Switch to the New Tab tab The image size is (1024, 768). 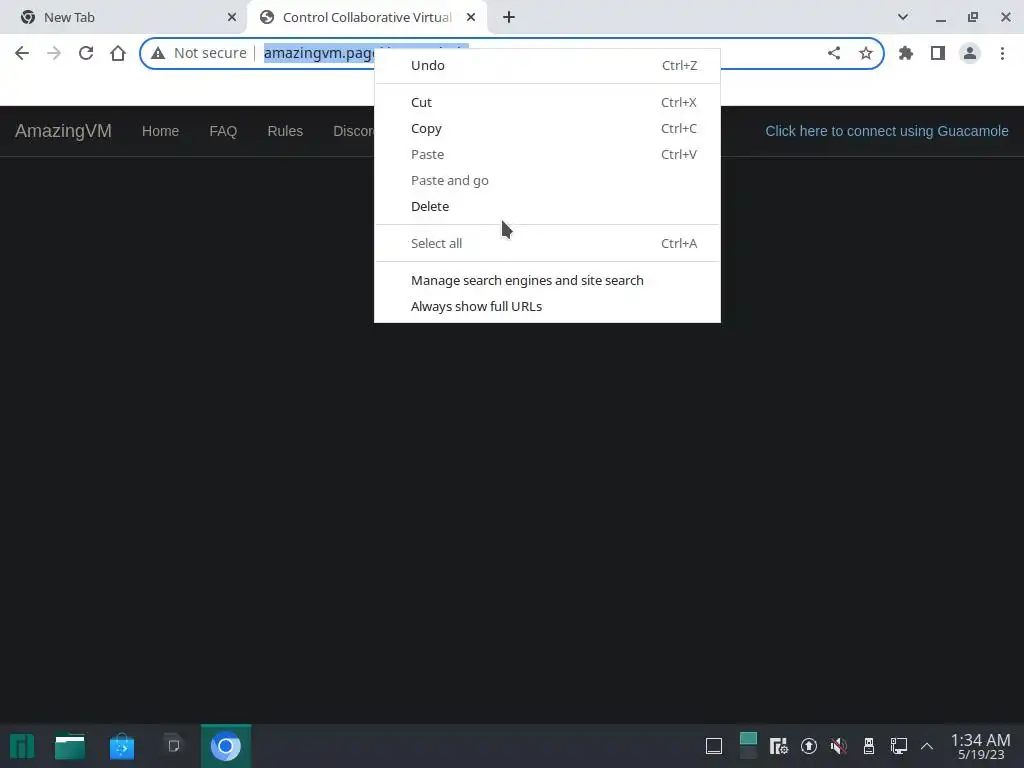point(123,17)
